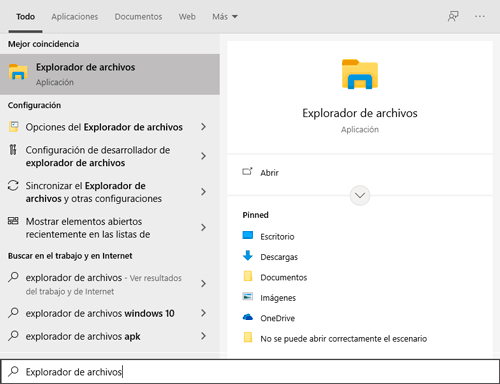Click the developer configuration tools icon

click(13, 150)
